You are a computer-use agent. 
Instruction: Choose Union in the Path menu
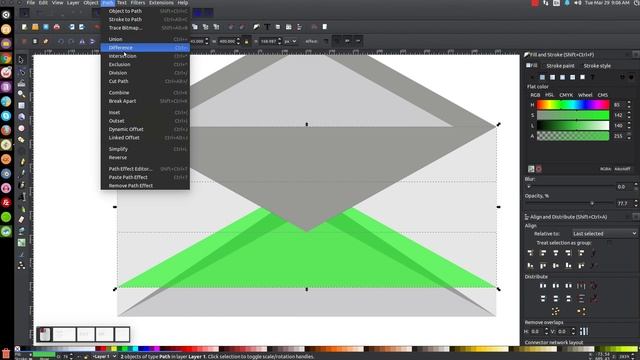[x=145, y=39]
